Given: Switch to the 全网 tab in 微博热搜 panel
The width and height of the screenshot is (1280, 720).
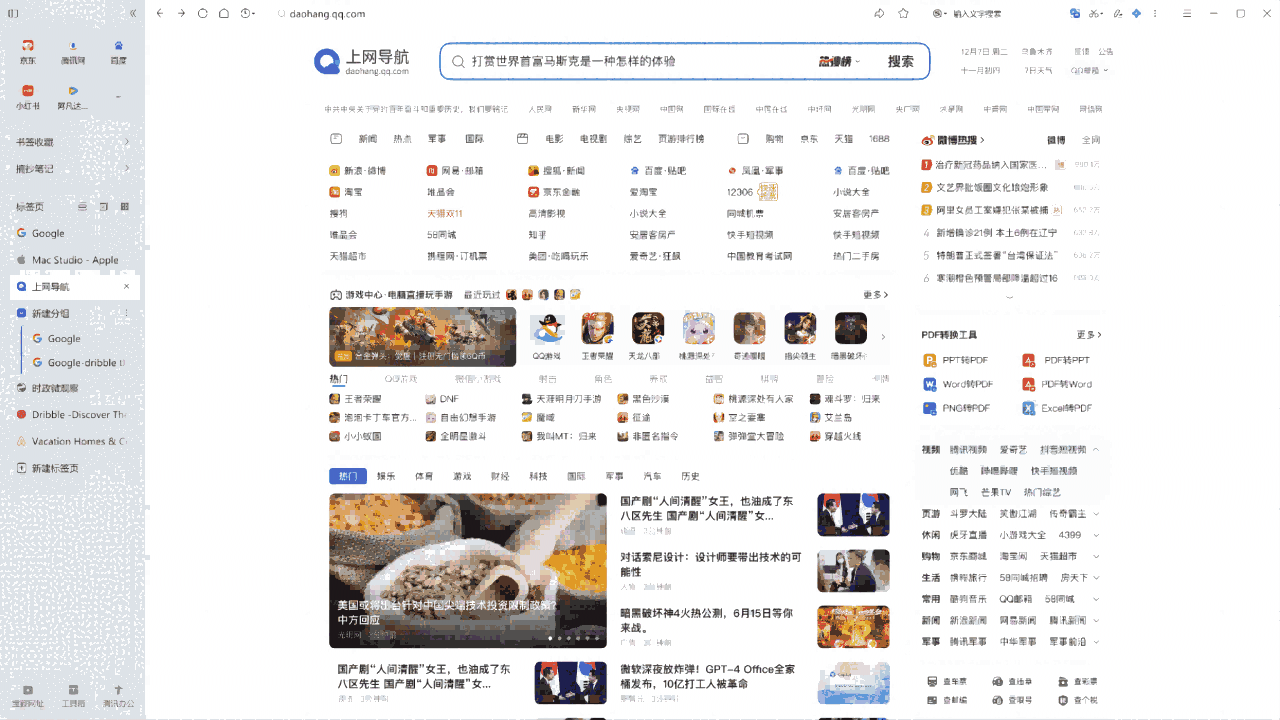Looking at the screenshot, I should pyautogui.click(x=1089, y=139).
